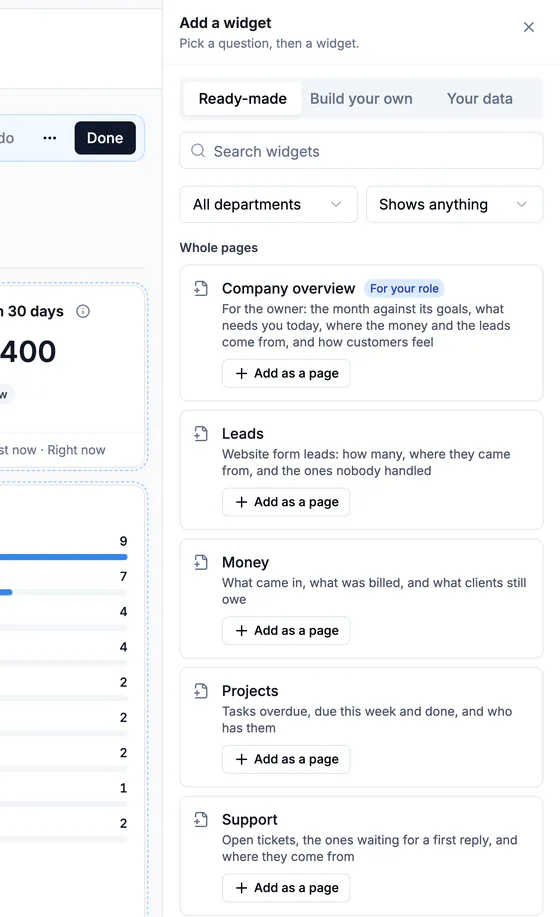Click the page icon next to Leads
Screen dimensions: 560x917
[201, 433]
